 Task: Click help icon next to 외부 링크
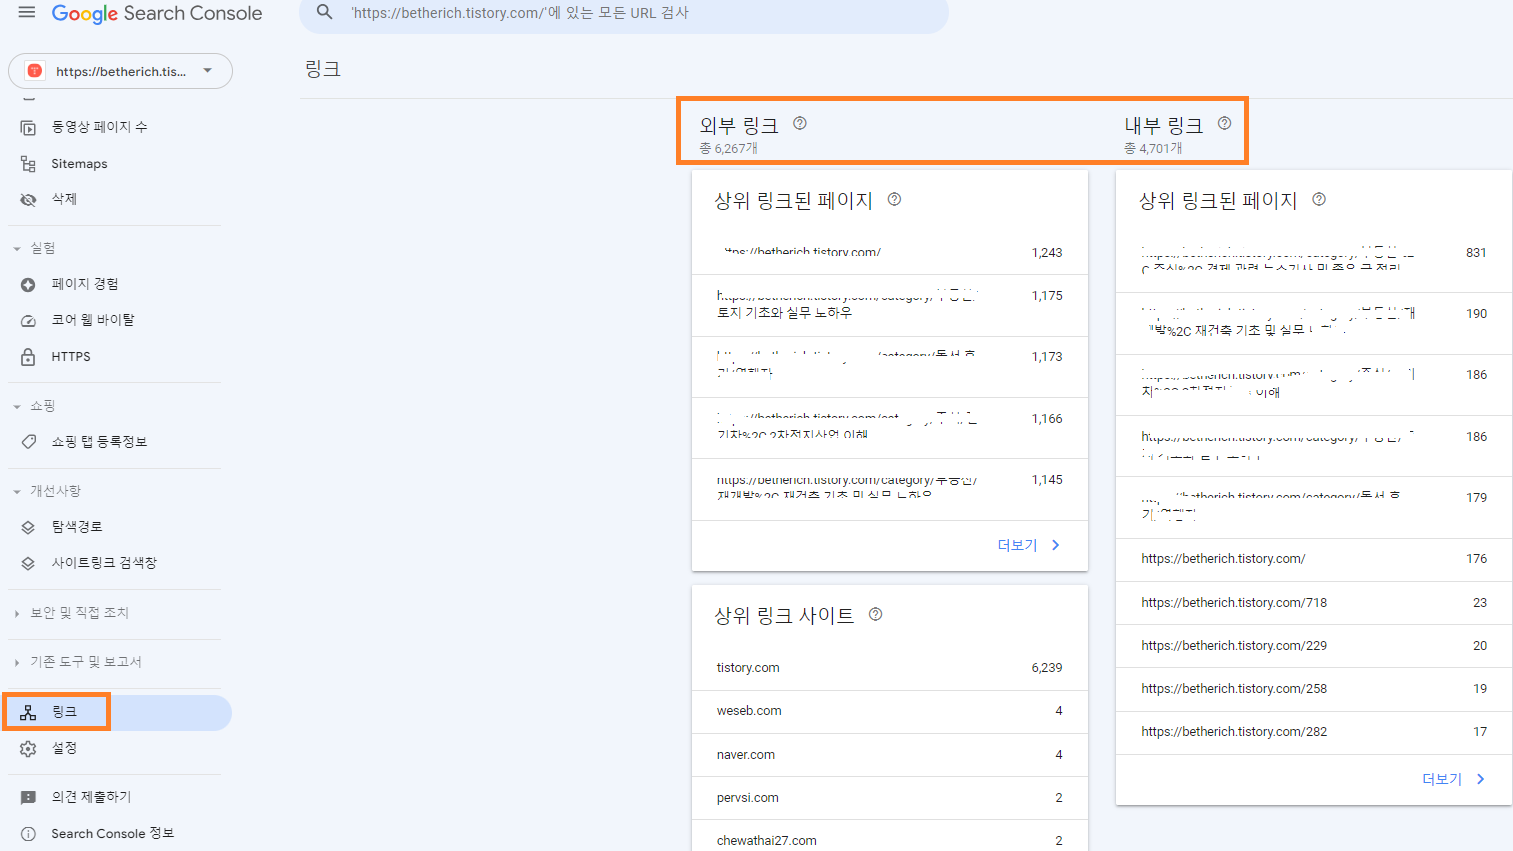(x=800, y=123)
